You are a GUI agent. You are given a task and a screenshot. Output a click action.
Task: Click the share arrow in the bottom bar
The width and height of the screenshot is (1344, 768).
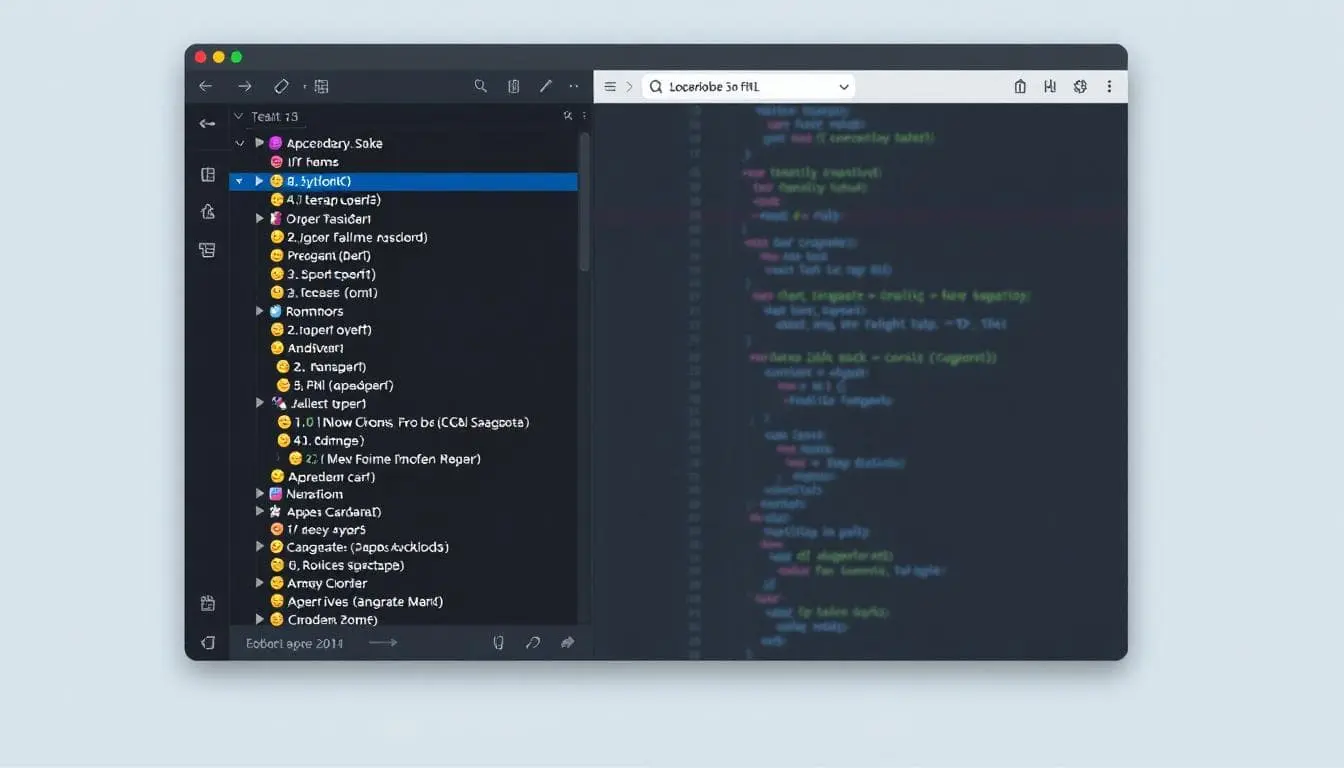[568, 643]
